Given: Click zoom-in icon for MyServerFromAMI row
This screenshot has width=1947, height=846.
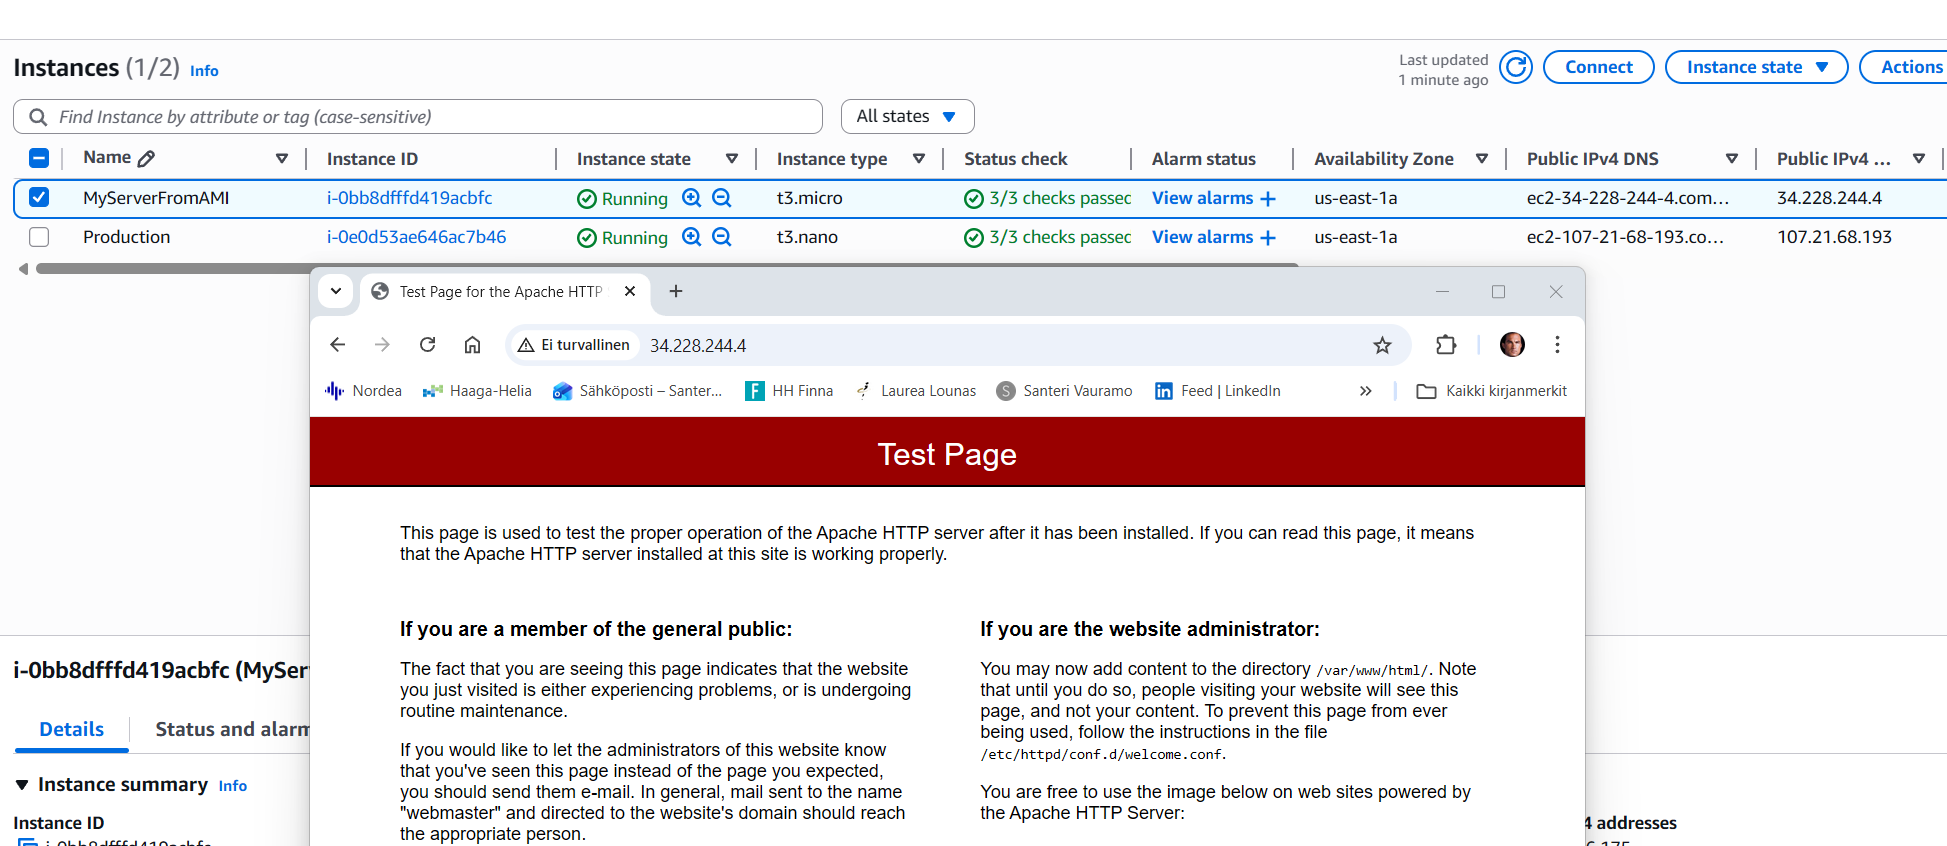Looking at the screenshot, I should pos(691,198).
